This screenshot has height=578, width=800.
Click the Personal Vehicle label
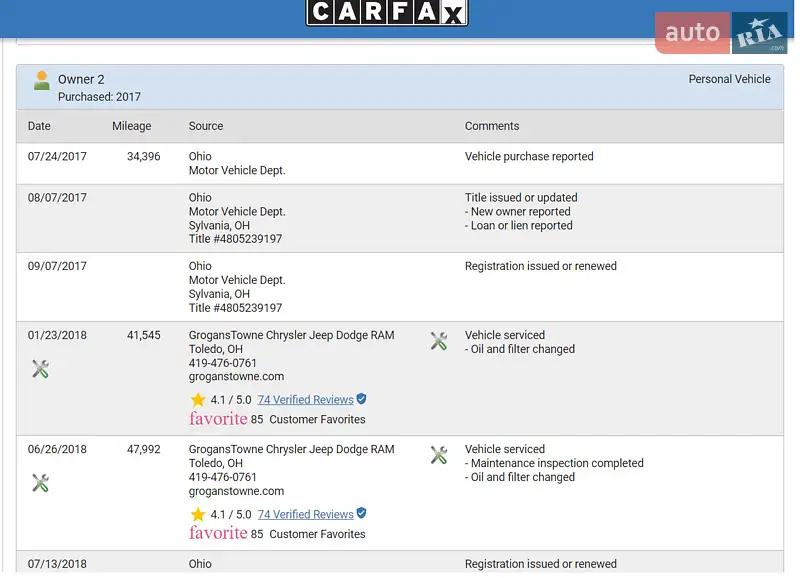[729, 79]
